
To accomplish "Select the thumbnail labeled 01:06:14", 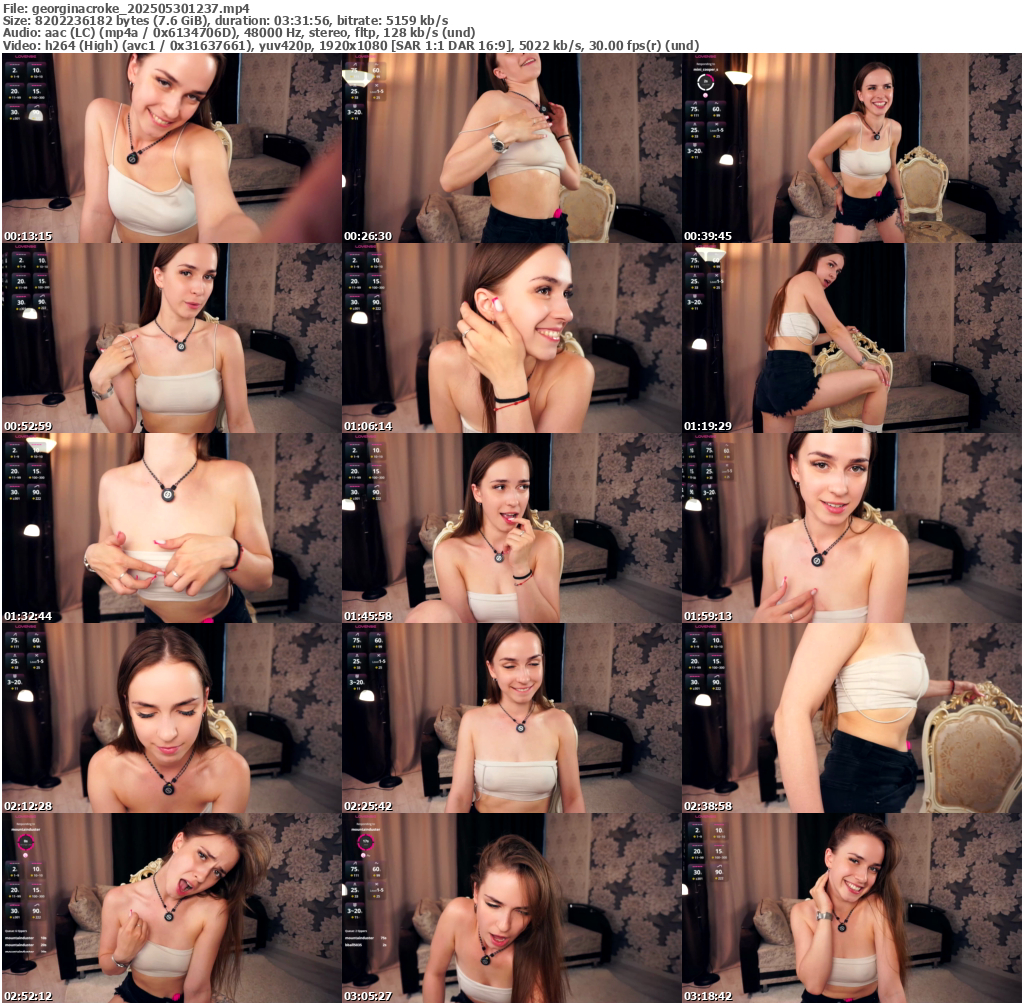I will (x=511, y=338).
